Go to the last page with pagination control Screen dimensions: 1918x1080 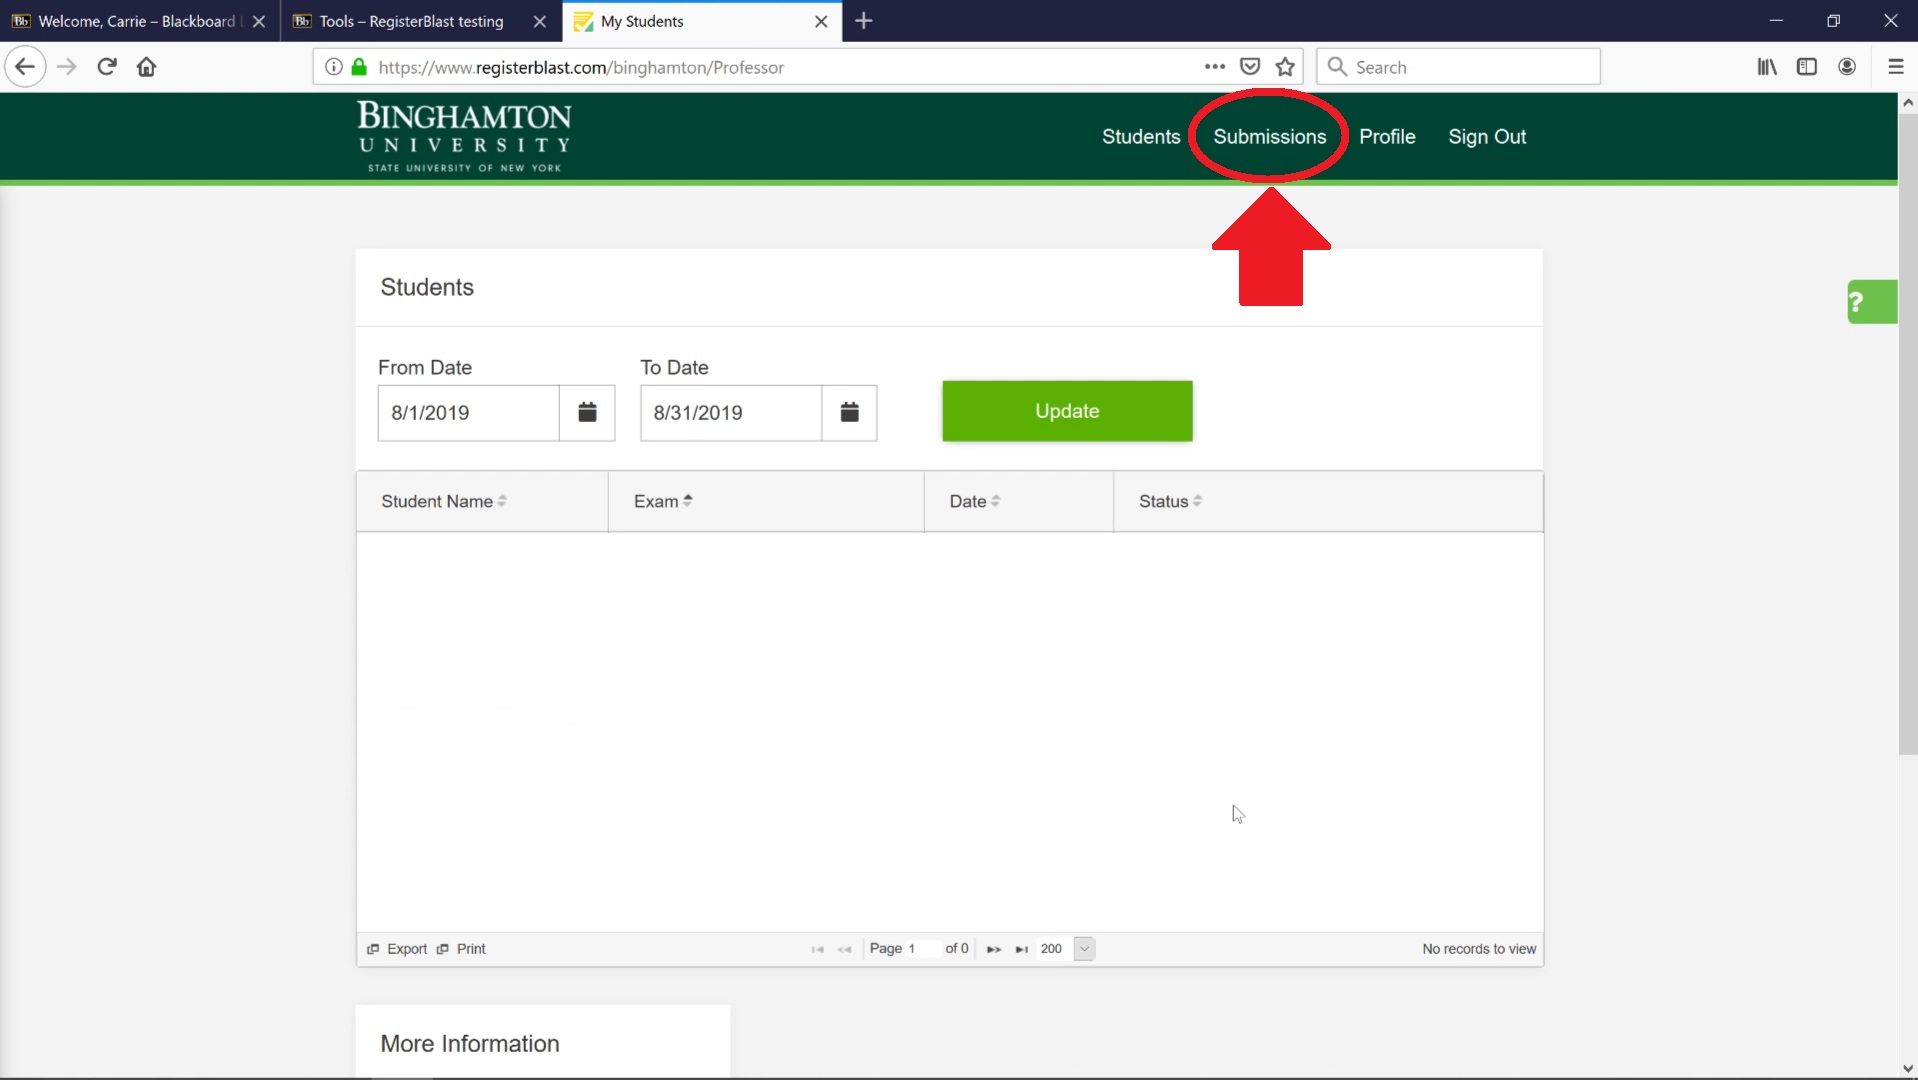[1022, 948]
